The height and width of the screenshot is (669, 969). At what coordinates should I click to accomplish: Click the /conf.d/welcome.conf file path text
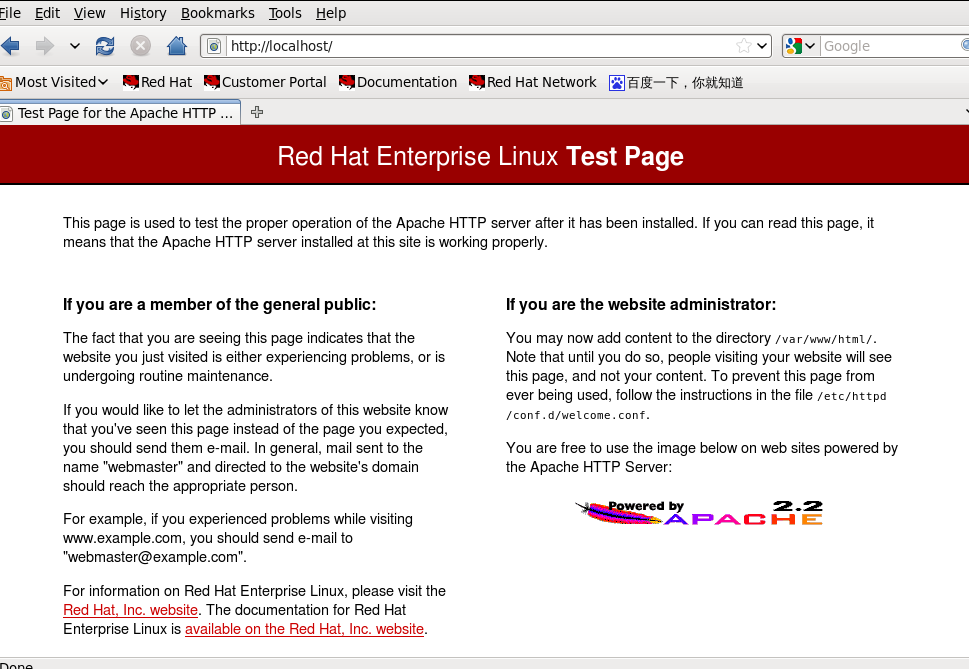[x=577, y=416]
